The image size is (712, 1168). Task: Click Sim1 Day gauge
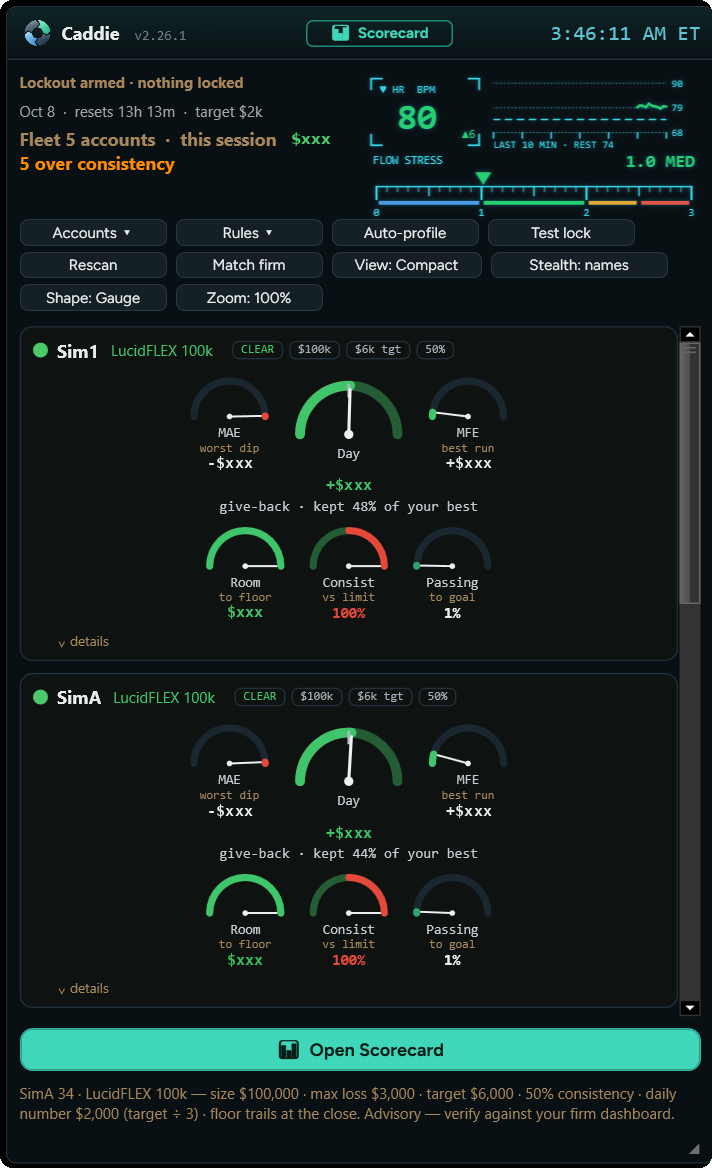pos(349,410)
